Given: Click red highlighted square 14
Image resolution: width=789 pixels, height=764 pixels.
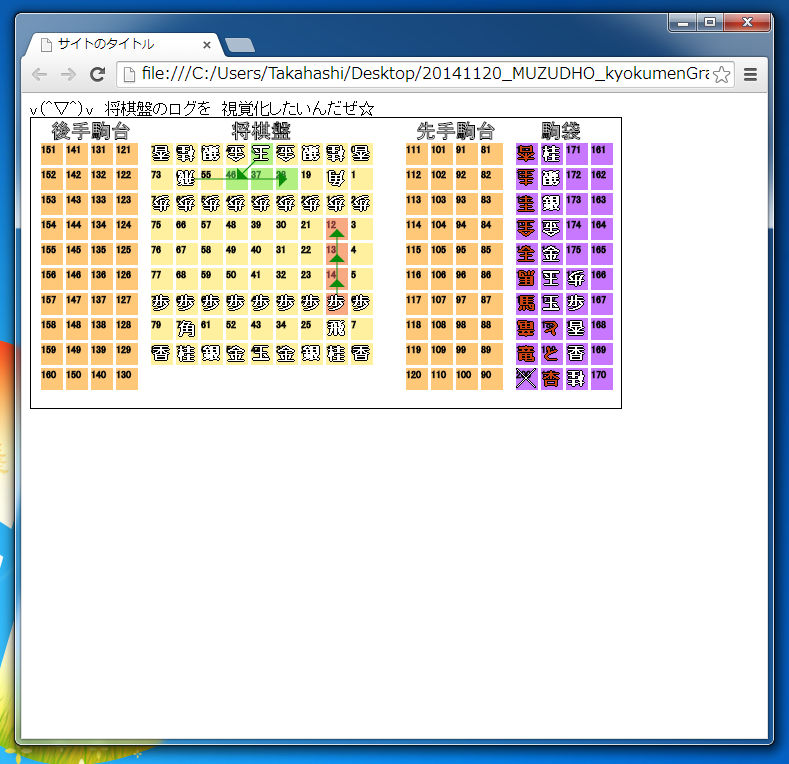Looking at the screenshot, I should (336, 279).
